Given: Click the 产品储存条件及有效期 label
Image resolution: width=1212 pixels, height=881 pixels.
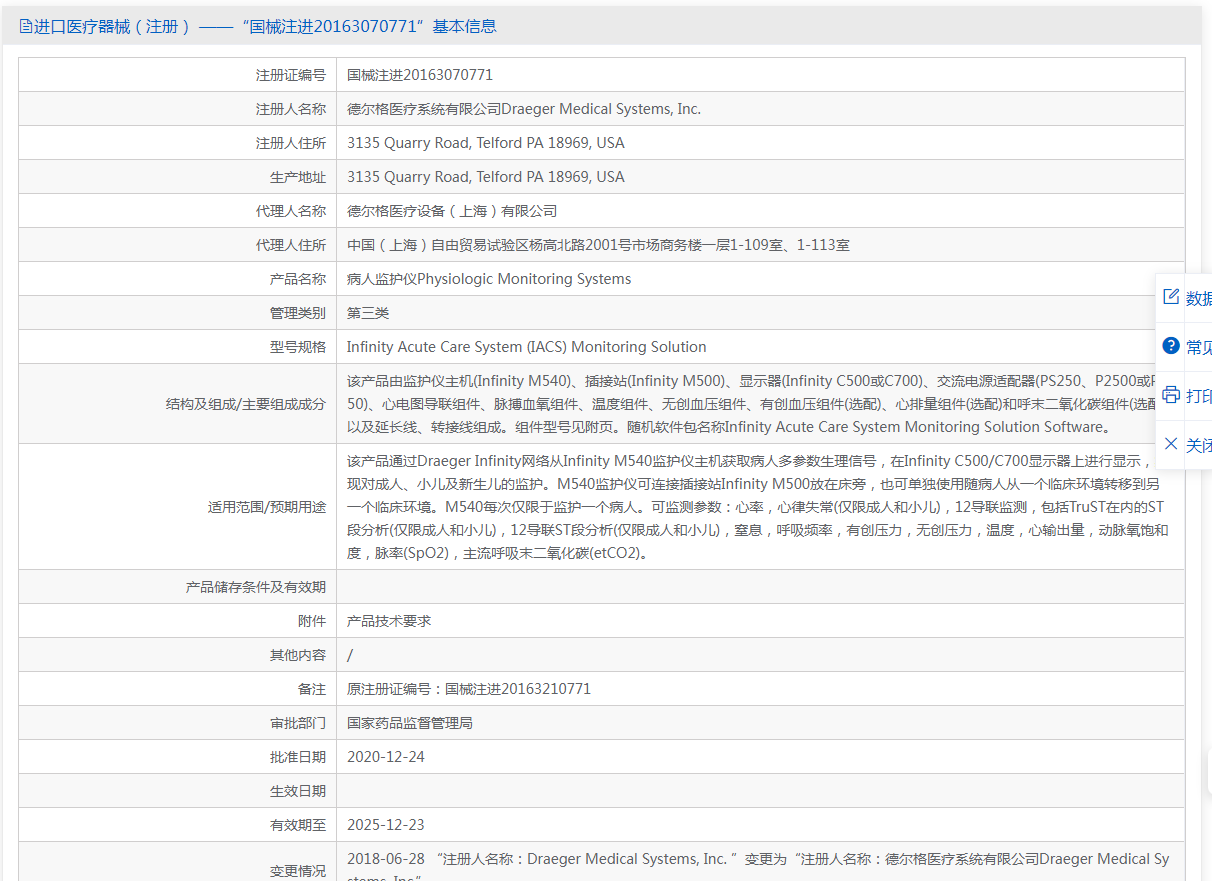Looking at the screenshot, I should pyautogui.click(x=256, y=587).
